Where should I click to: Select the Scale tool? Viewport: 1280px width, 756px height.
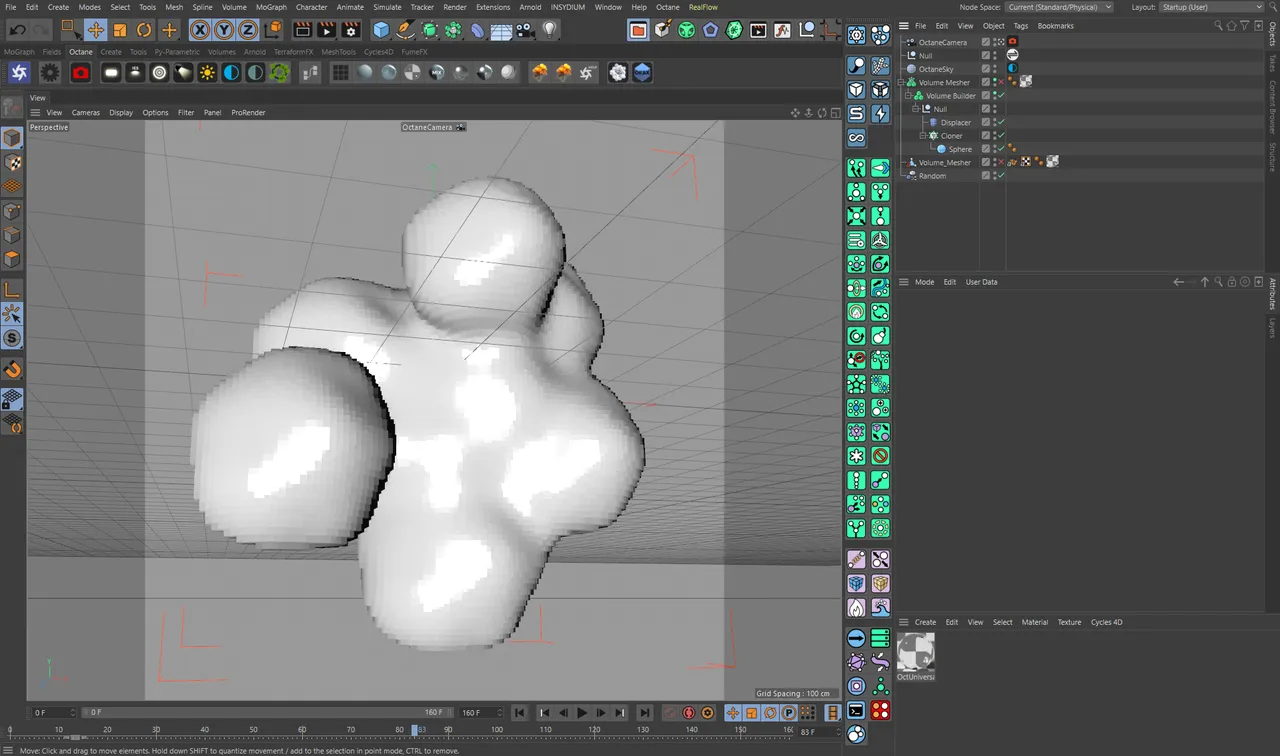[120, 30]
